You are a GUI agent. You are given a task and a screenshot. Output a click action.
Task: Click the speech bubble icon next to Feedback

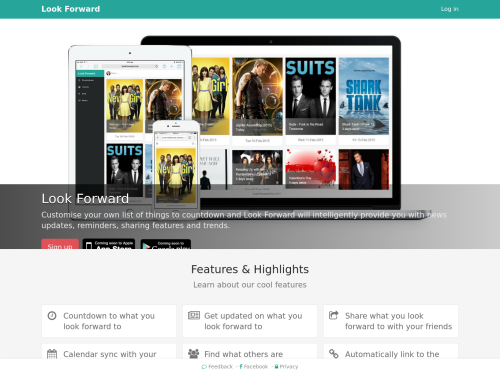click(204, 367)
